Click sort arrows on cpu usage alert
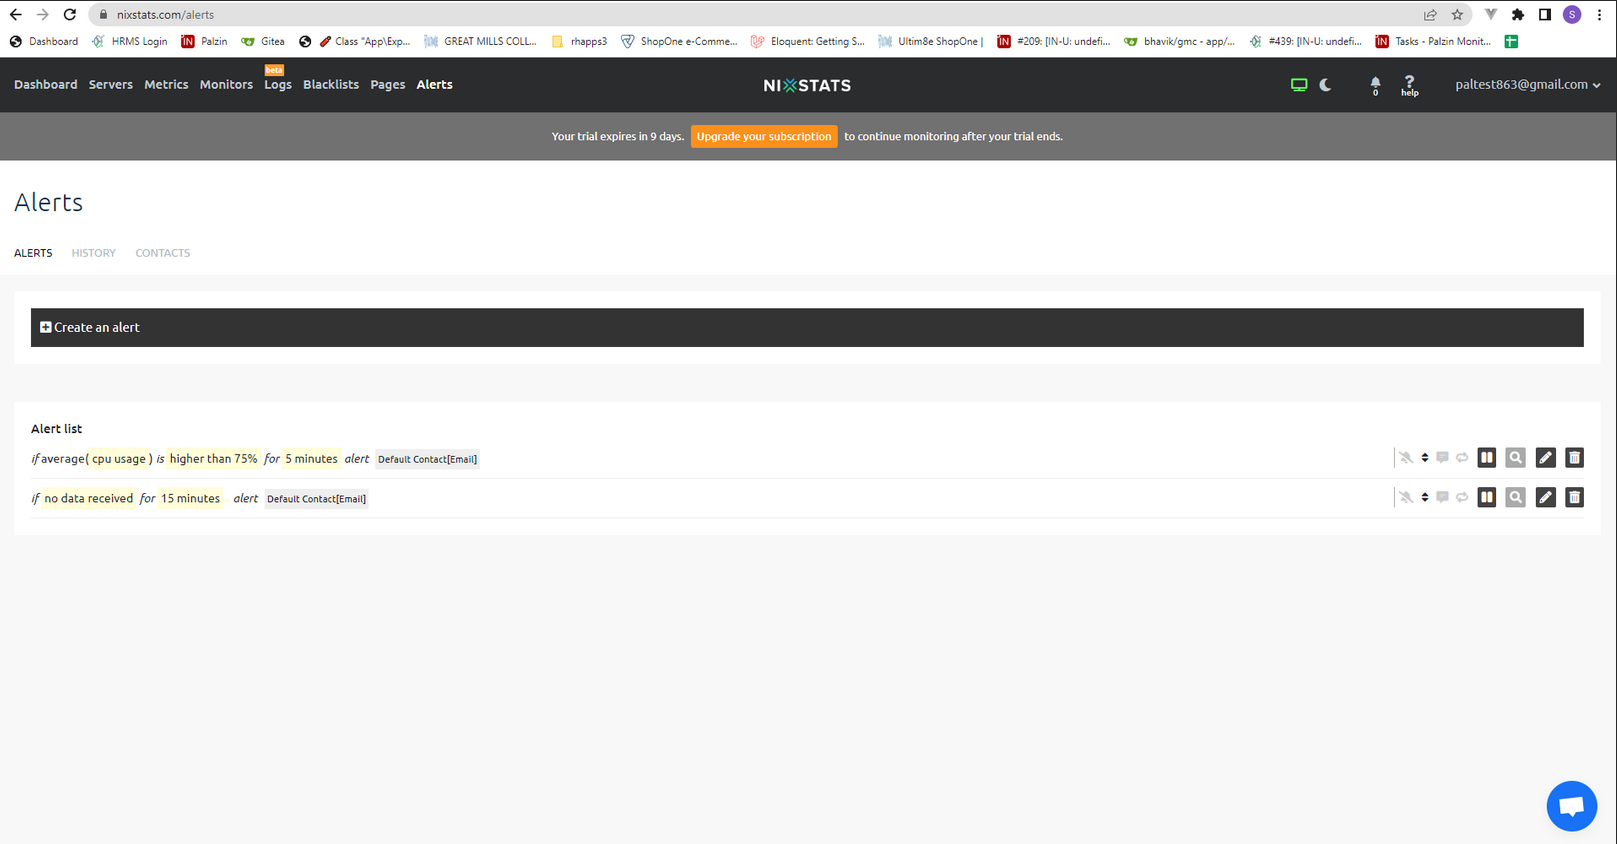 1425,458
